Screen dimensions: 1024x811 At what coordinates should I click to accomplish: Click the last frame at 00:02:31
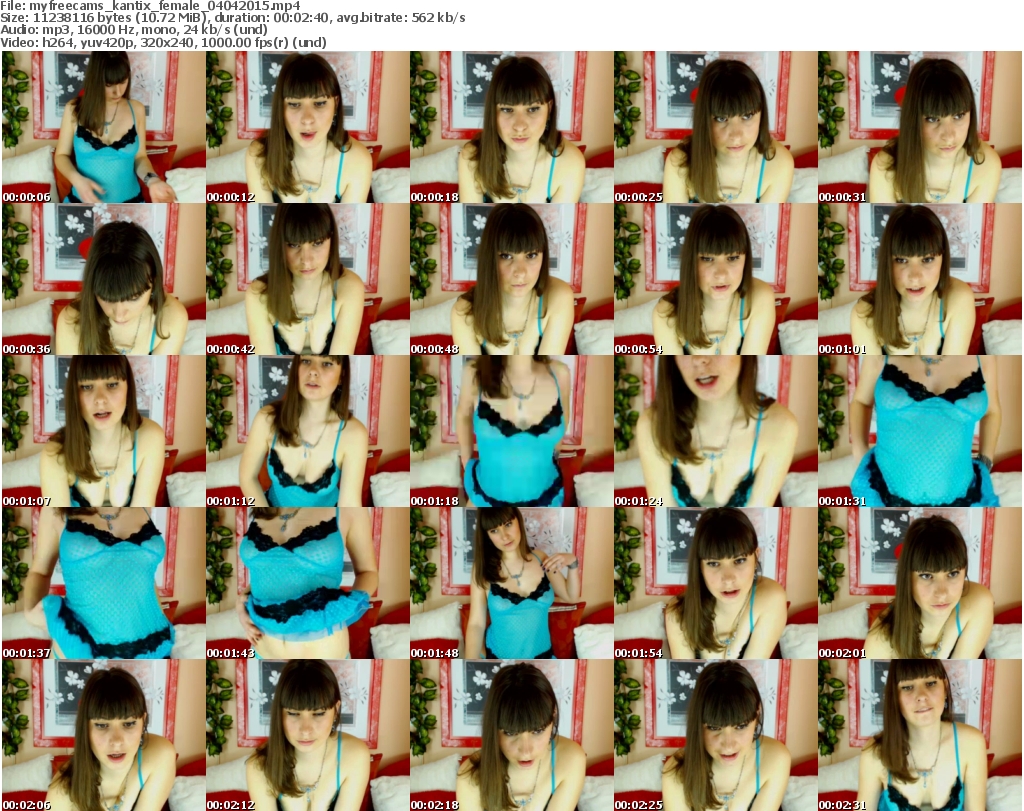[919, 735]
